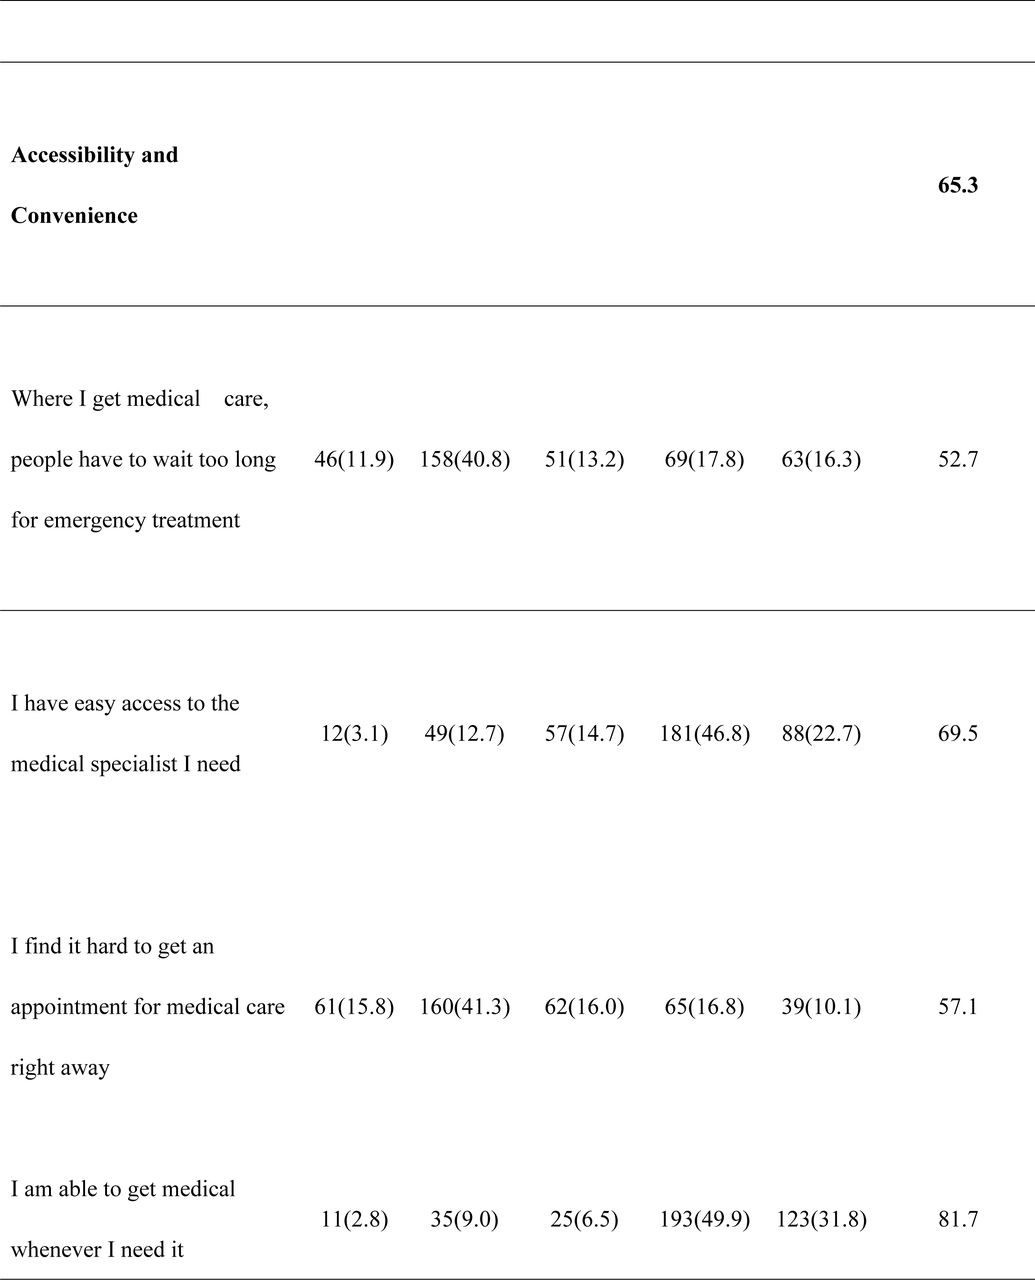The width and height of the screenshot is (1035, 1280).
Task: Select the 57.1 score value
Action: coord(958,1007)
